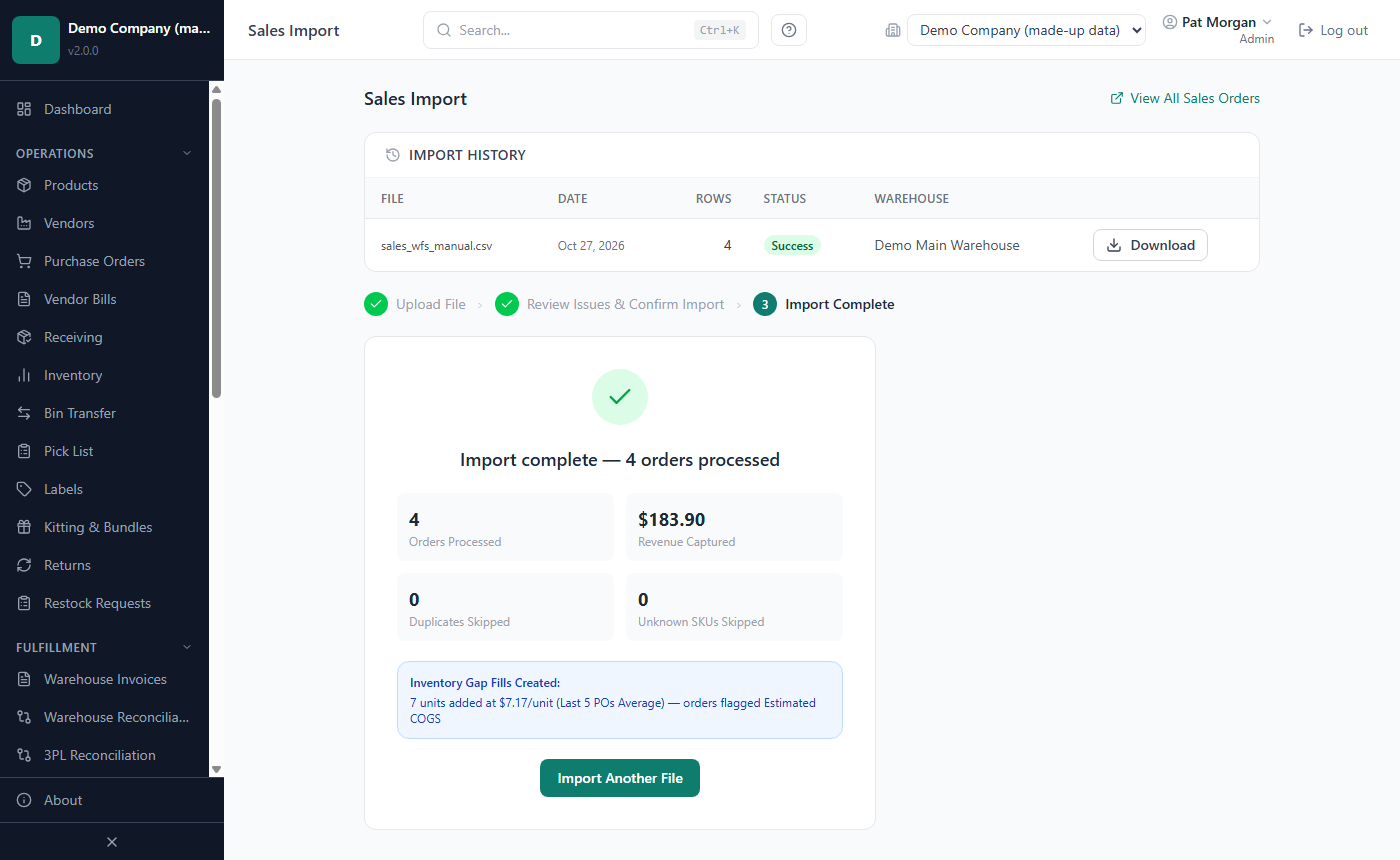Click the Labels tag icon
This screenshot has height=860, width=1400.
(24, 489)
